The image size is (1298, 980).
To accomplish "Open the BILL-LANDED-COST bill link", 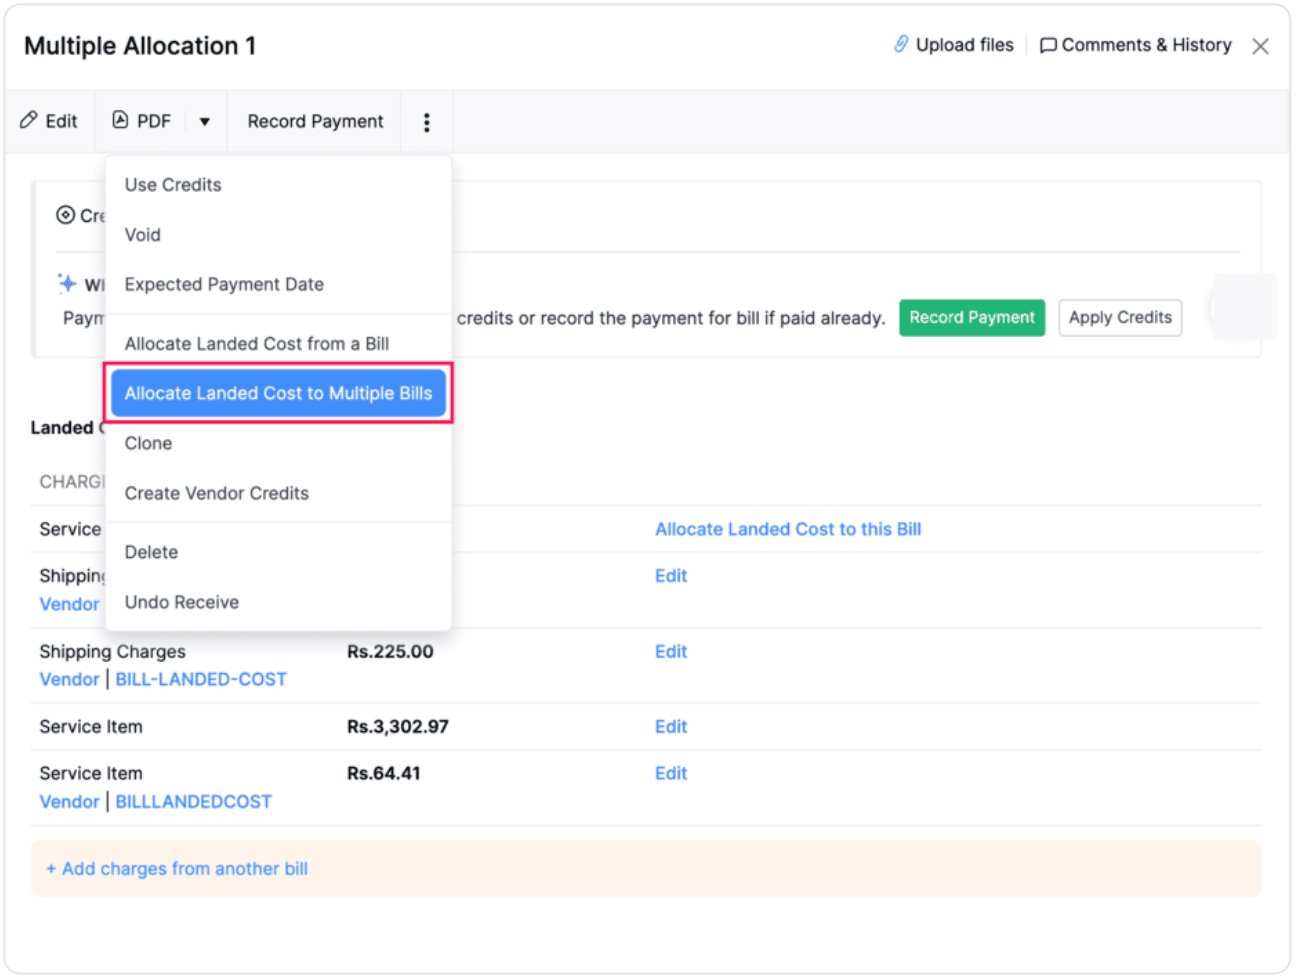I will (x=201, y=679).
